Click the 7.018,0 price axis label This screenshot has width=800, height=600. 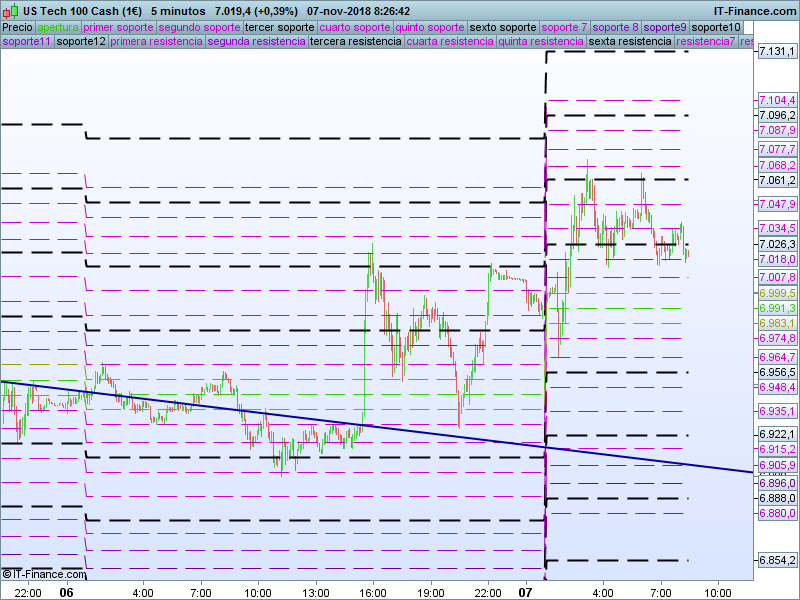(777, 259)
